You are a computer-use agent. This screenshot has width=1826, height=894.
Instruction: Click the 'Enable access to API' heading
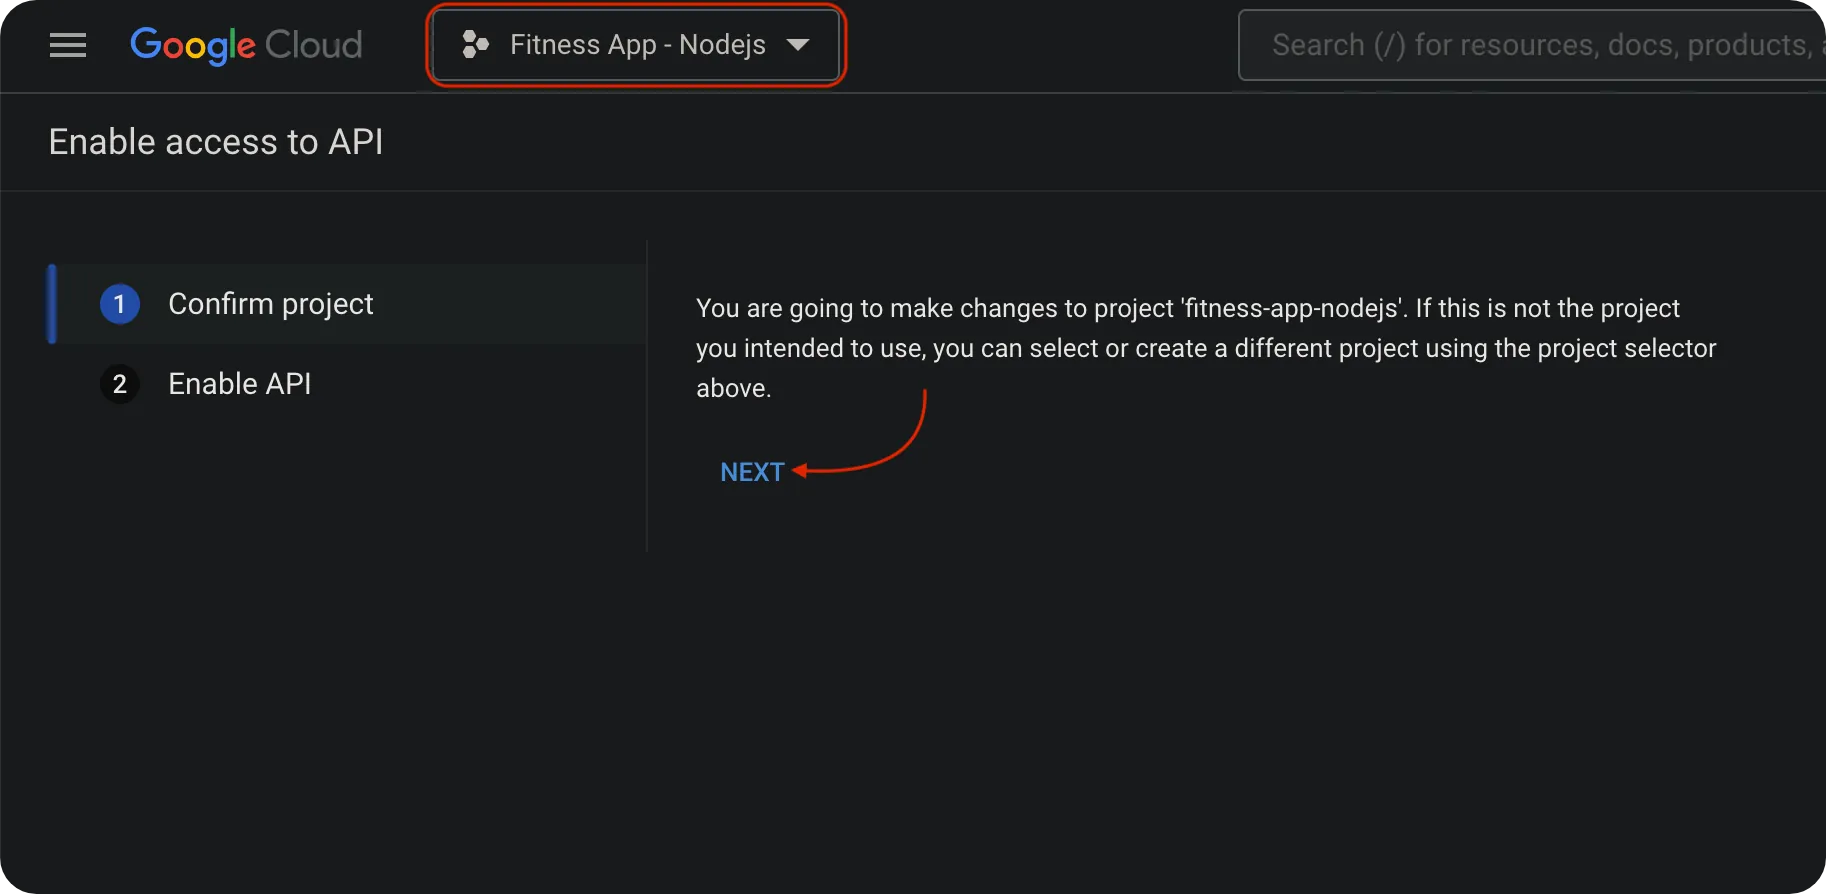[x=216, y=142]
